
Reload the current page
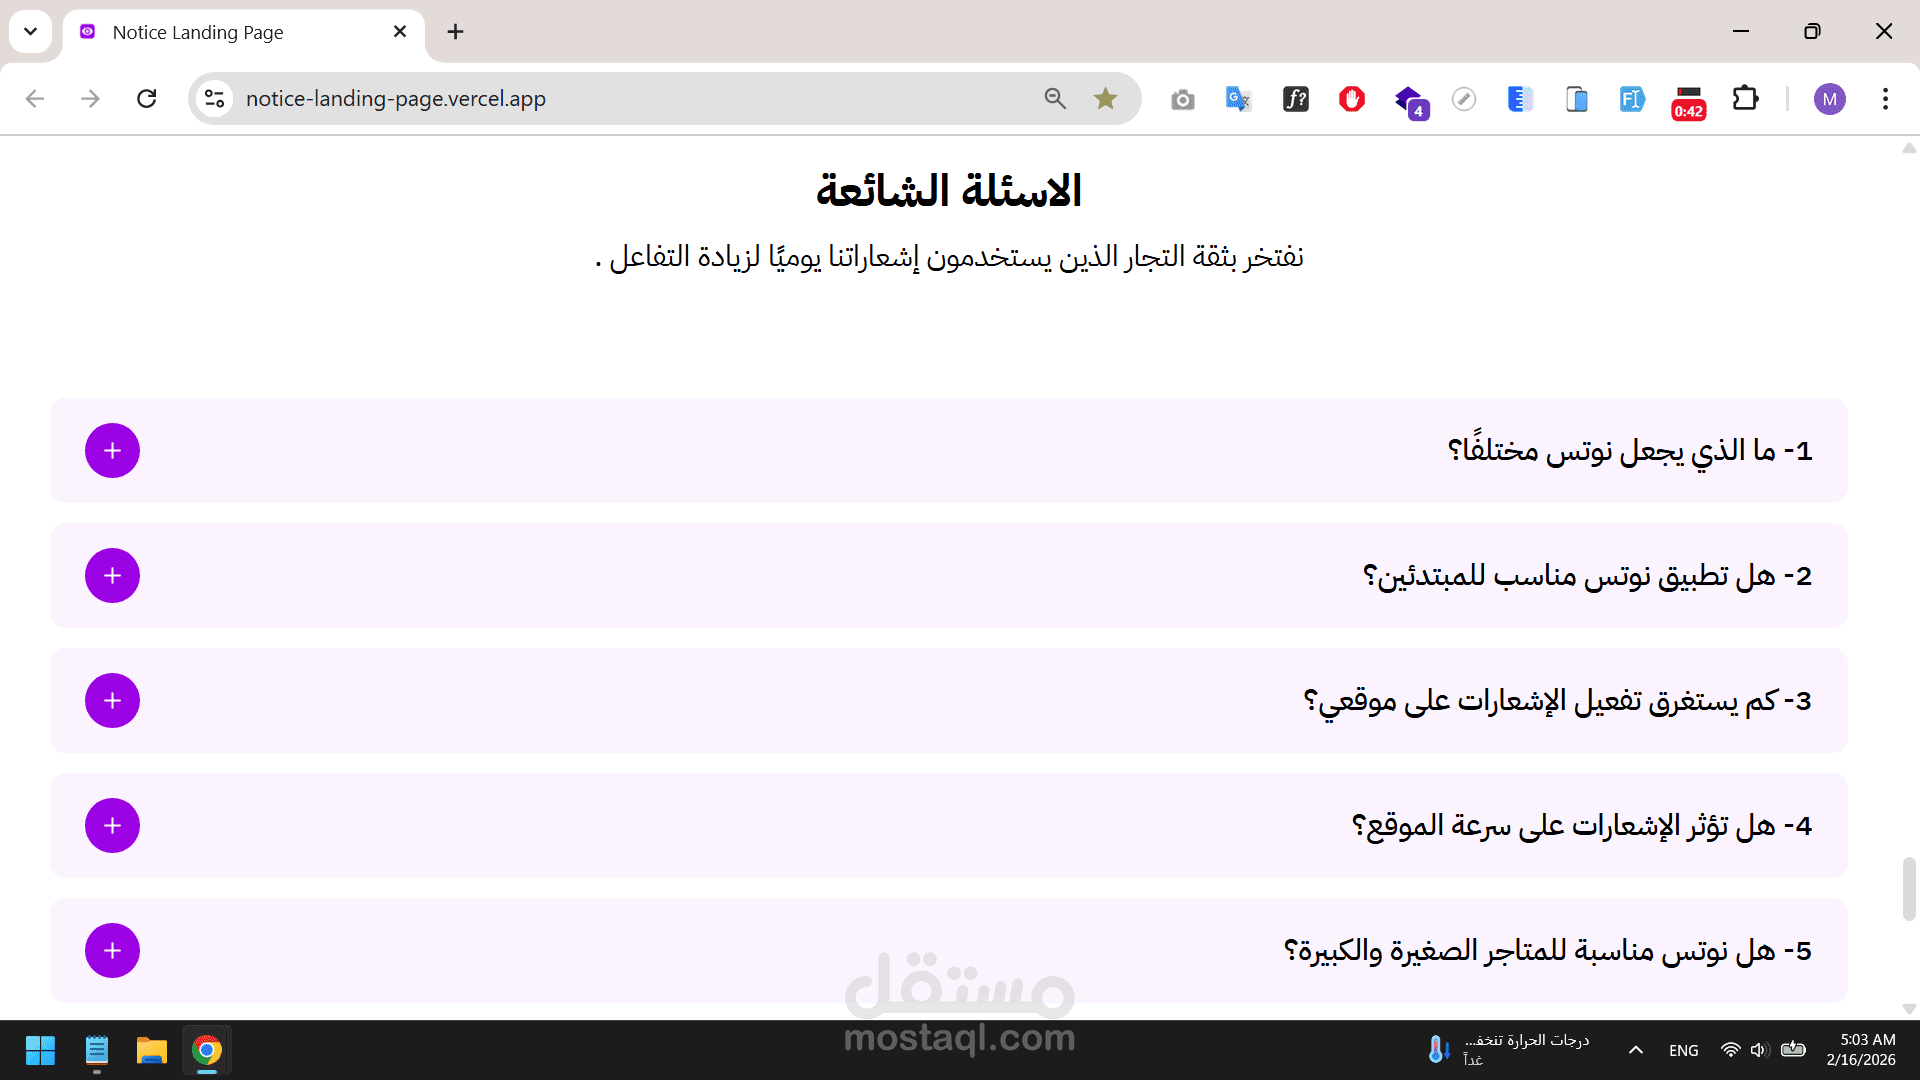[147, 98]
